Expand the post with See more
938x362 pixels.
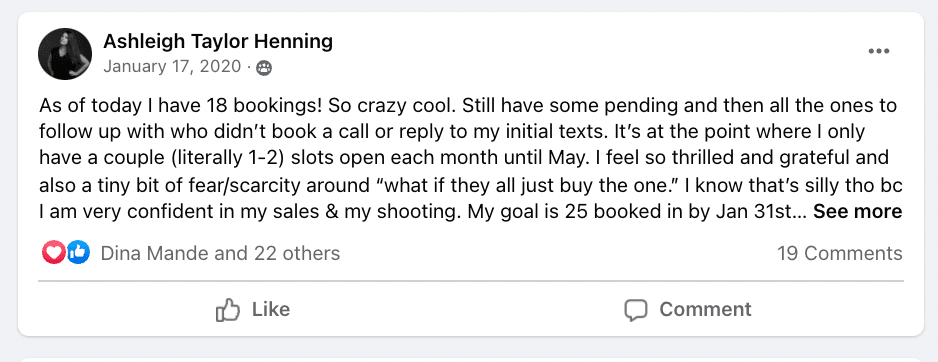coord(857,211)
